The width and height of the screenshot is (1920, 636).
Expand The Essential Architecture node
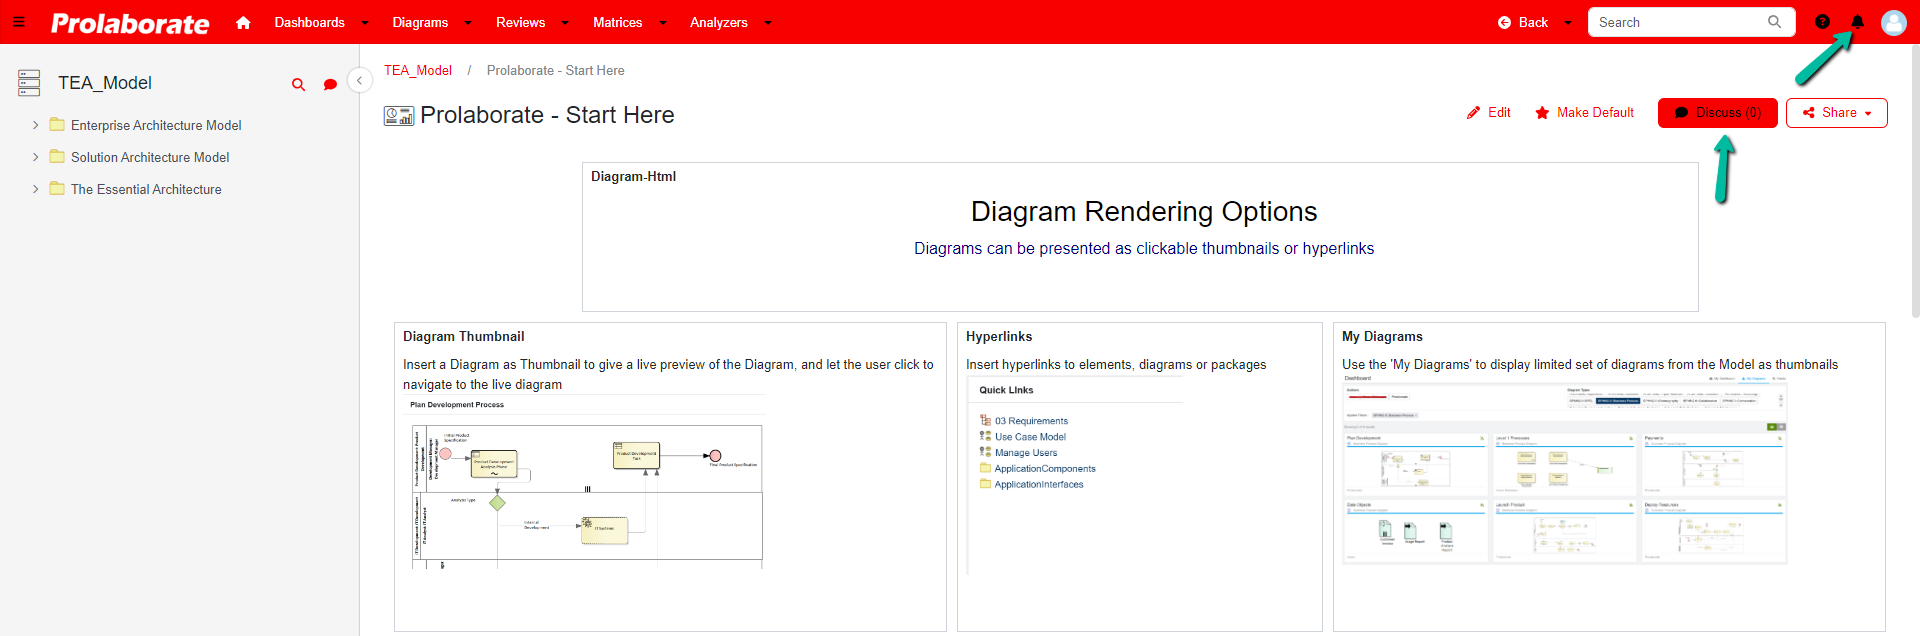coord(35,189)
